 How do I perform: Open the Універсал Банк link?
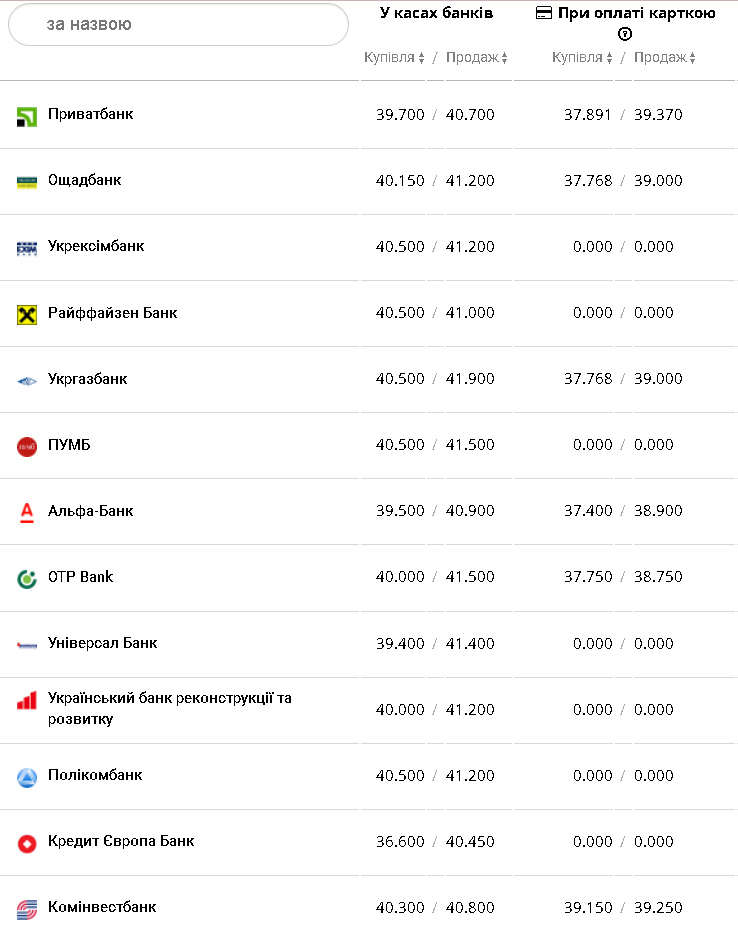[x=102, y=643]
